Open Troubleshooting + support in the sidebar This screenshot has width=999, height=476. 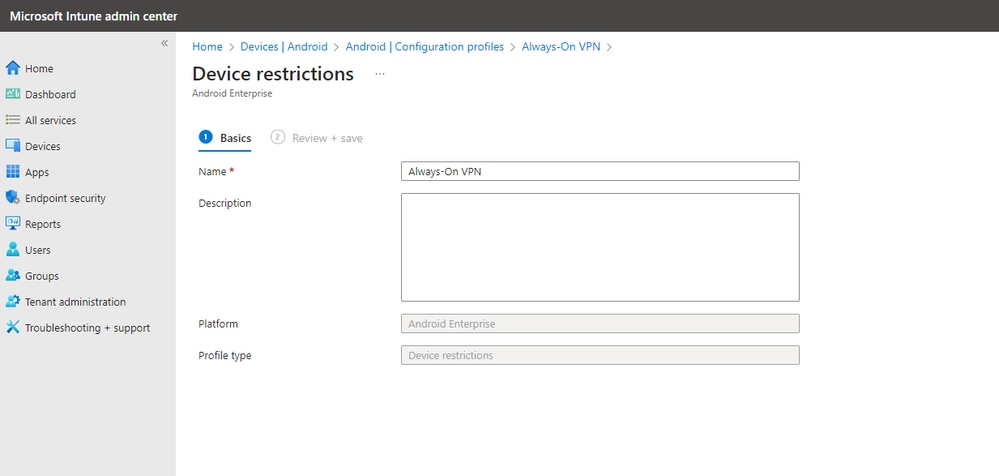(x=87, y=328)
